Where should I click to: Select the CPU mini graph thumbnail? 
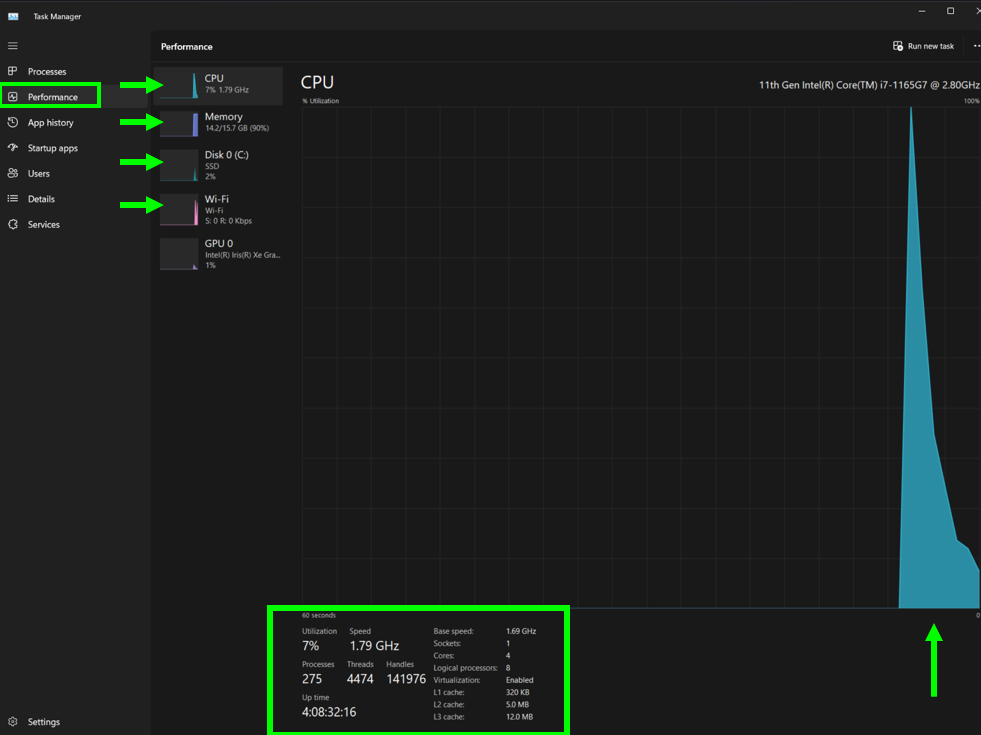click(180, 85)
